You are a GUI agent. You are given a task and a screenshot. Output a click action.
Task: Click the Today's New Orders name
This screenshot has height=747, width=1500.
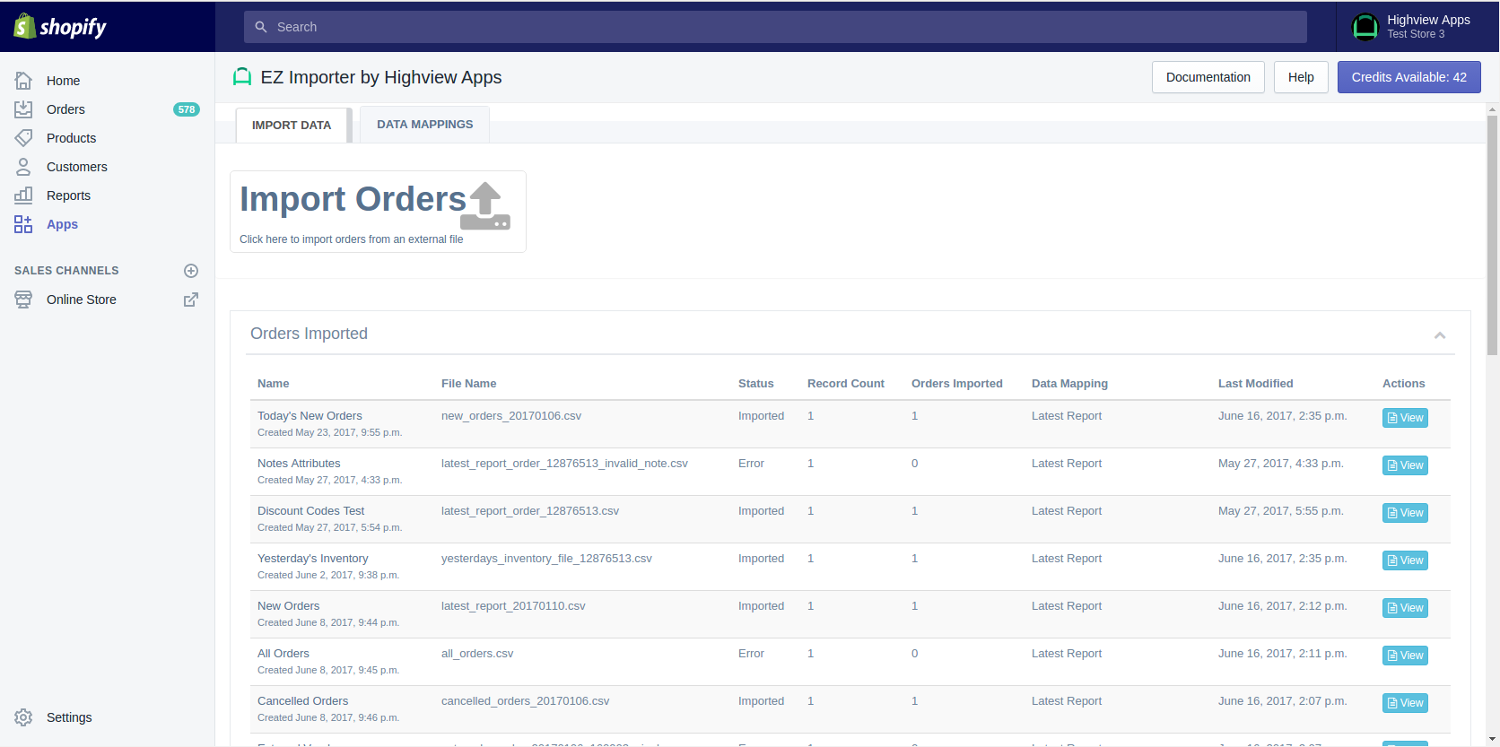(310, 416)
